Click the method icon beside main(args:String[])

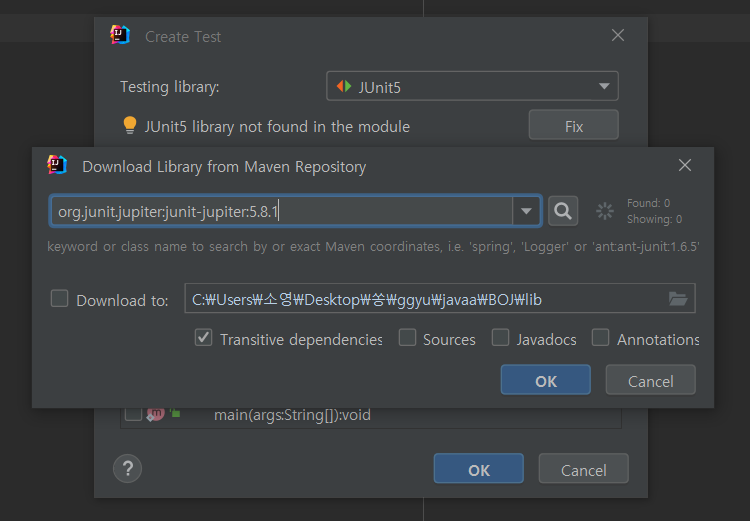coord(156,414)
